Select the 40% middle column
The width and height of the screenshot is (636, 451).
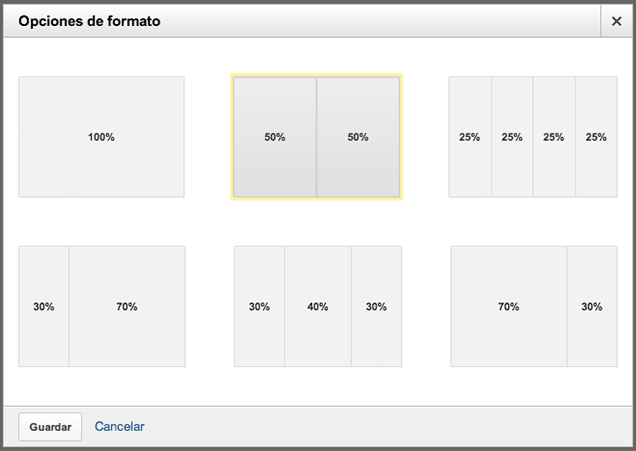318,306
